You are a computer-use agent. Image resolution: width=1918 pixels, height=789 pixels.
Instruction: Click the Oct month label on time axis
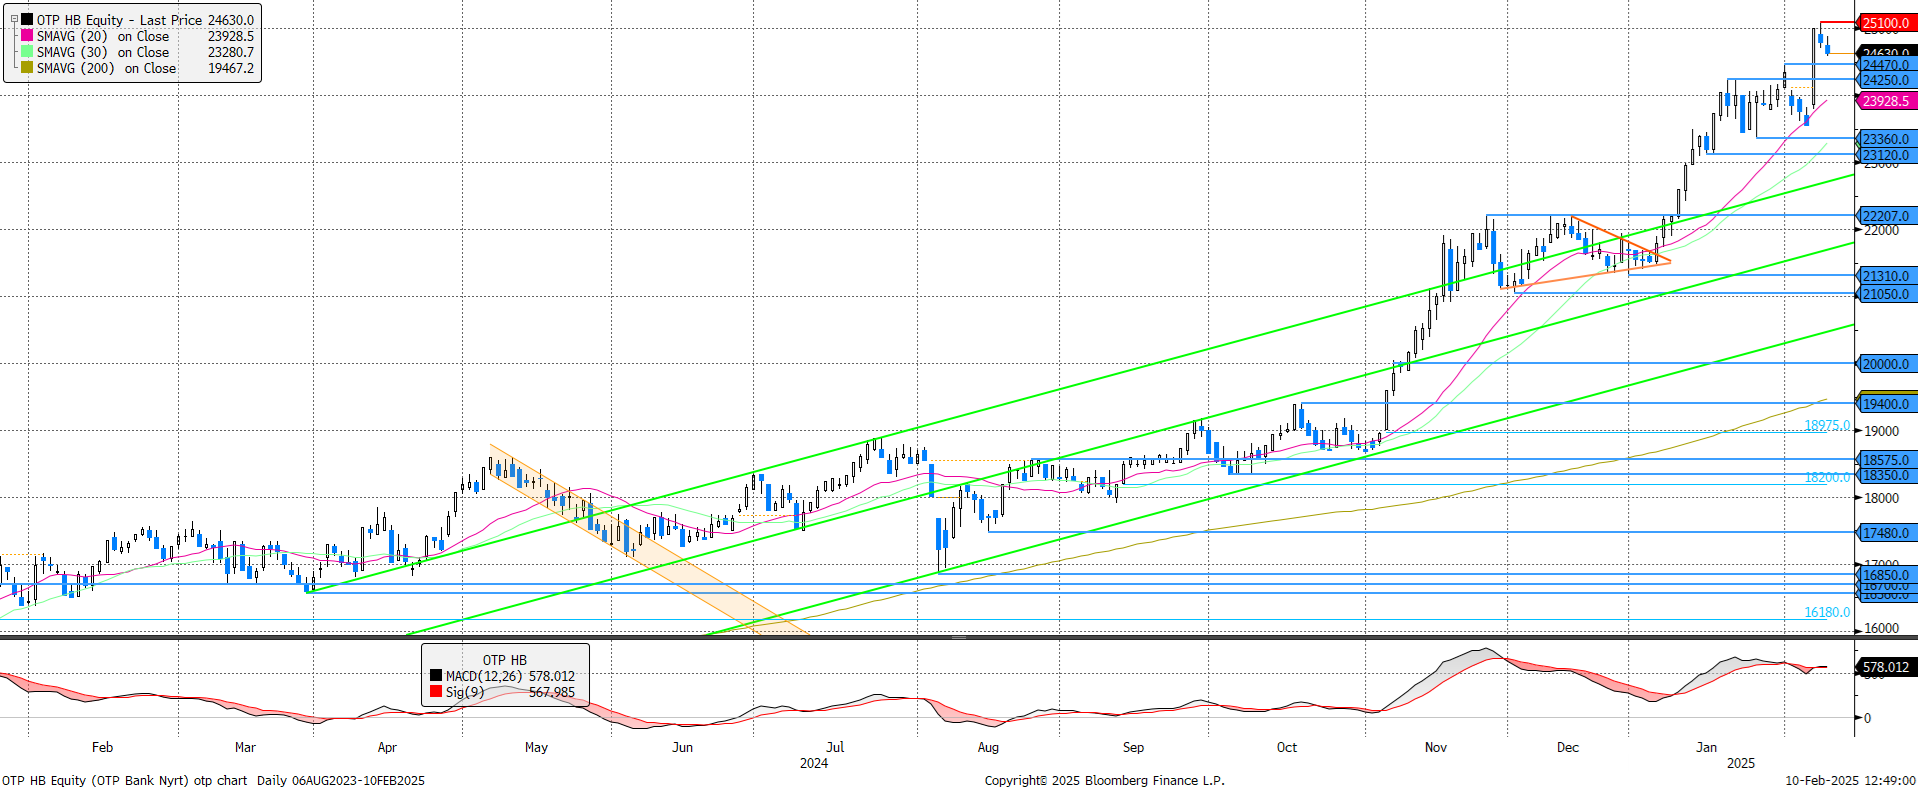pos(1287,747)
